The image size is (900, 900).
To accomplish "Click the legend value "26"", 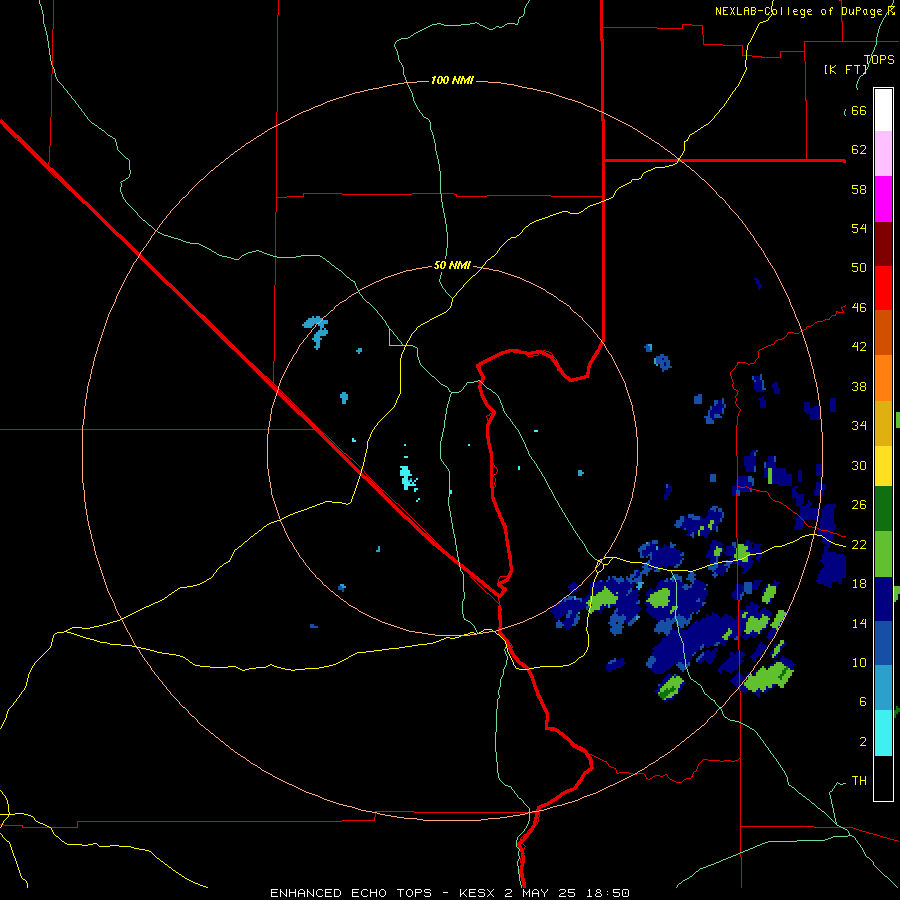I will tap(859, 505).
